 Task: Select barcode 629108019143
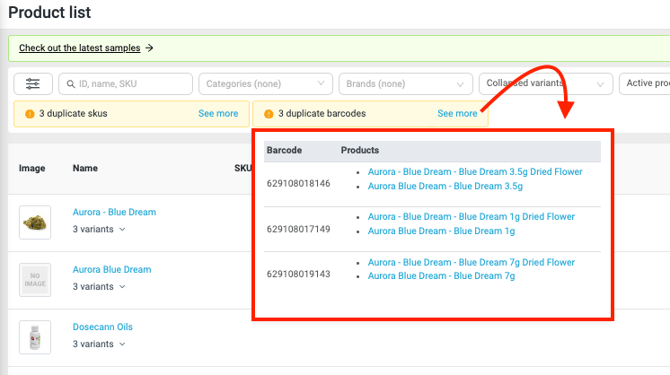(298, 274)
